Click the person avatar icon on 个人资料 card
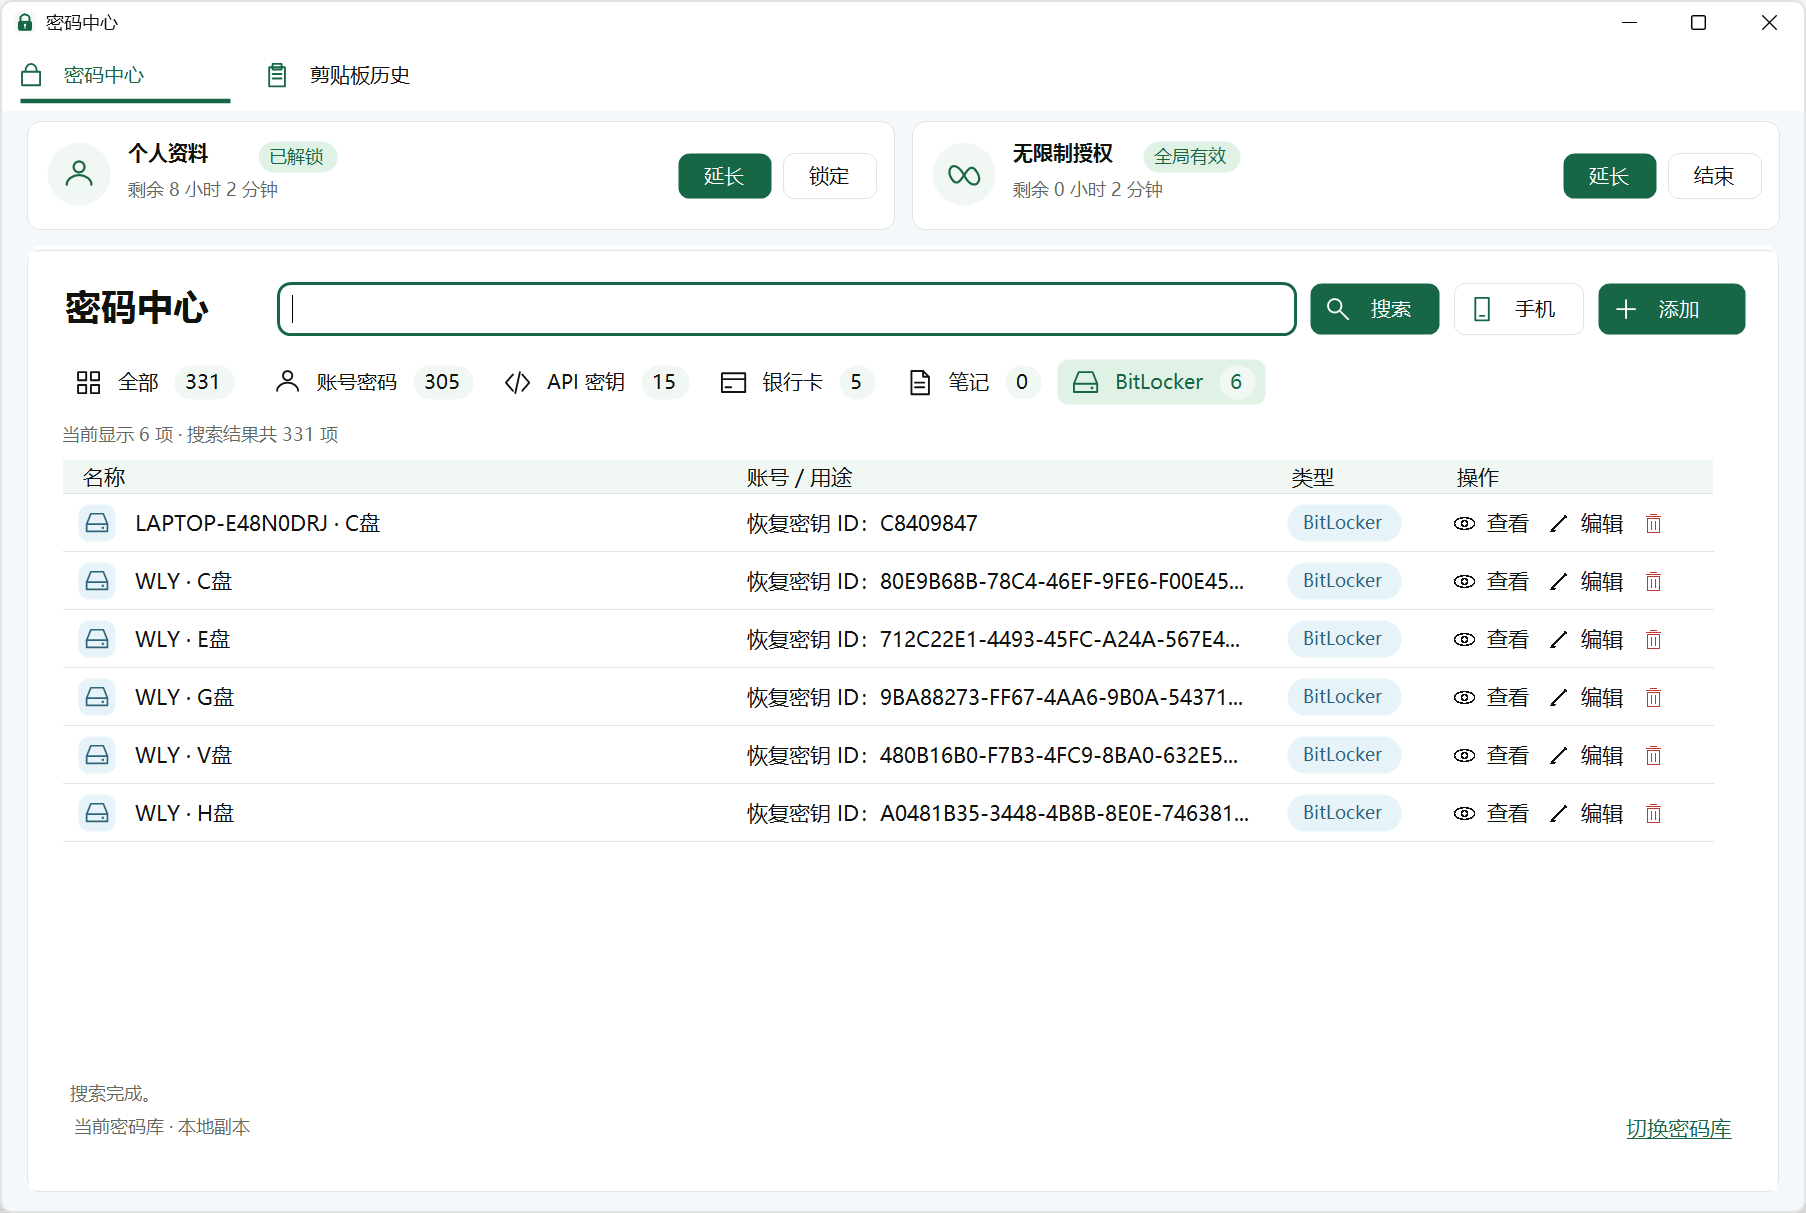The height and width of the screenshot is (1213, 1806). point(79,175)
